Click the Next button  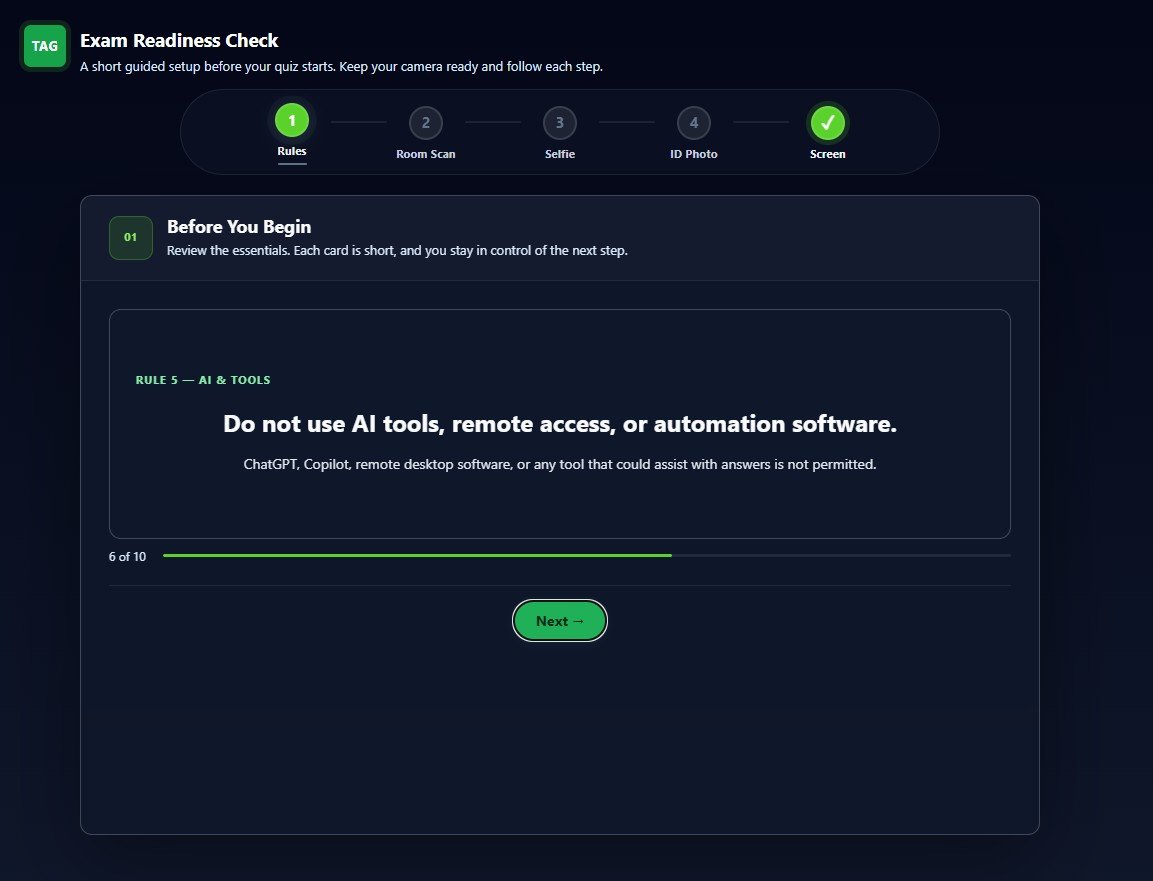coord(560,621)
